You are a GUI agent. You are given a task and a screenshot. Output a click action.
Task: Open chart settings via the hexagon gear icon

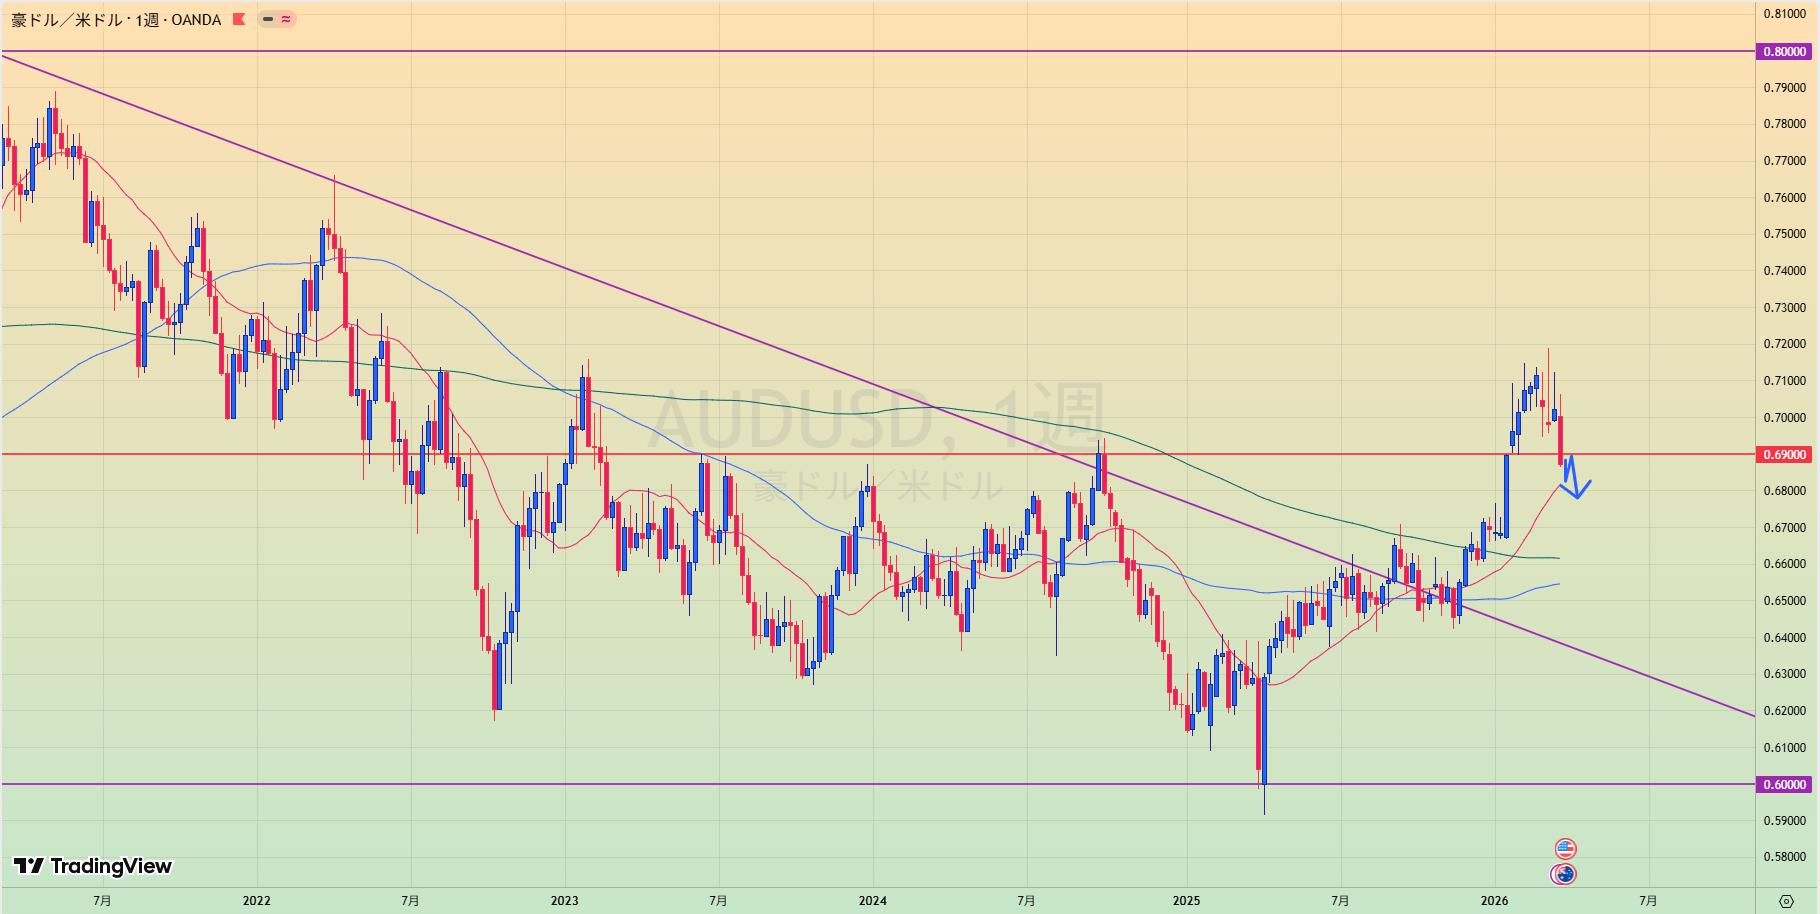pyautogui.click(x=1786, y=901)
